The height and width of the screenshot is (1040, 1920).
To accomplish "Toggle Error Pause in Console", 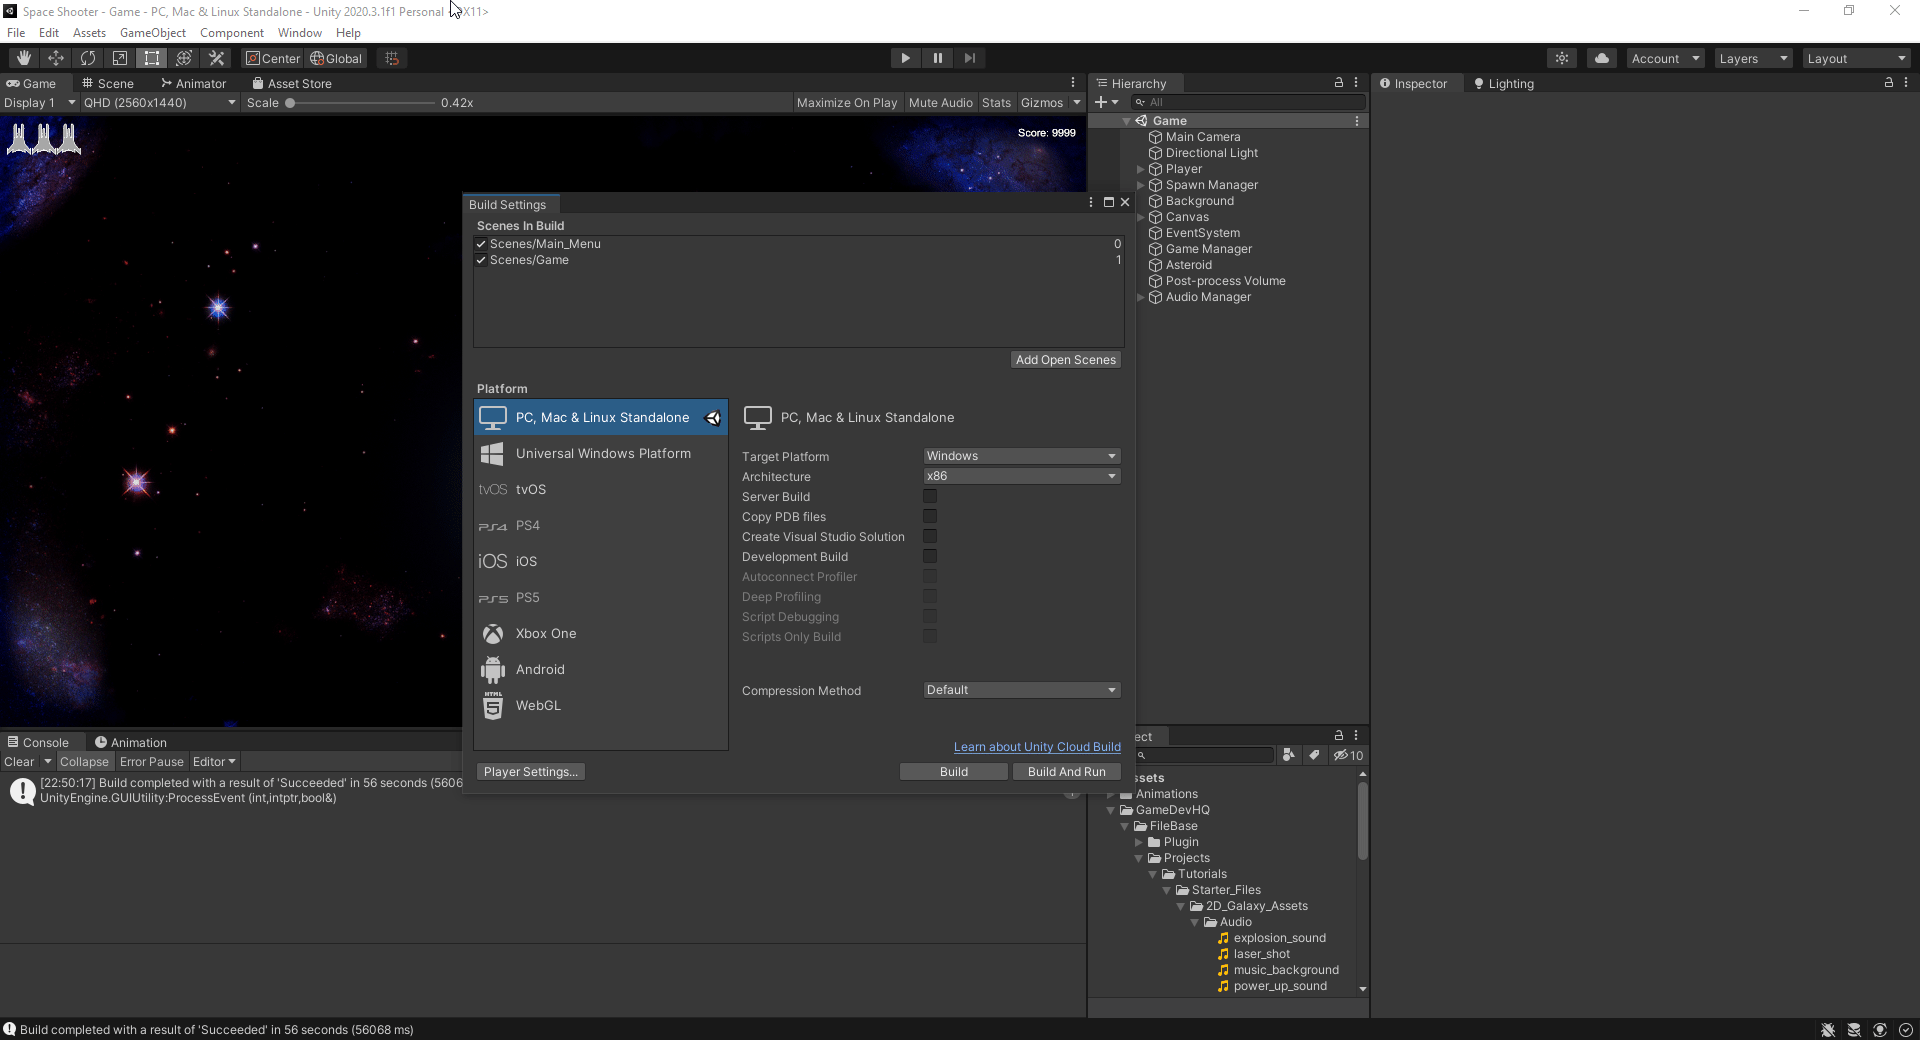I will coord(152,761).
